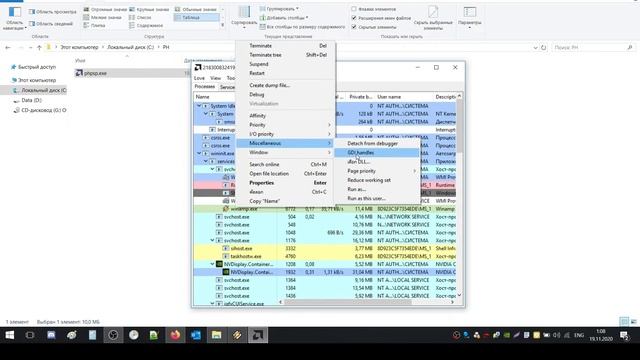Open the Сортировать sort button
640x360 pixels.
pyautogui.click(x=244, y=17)
